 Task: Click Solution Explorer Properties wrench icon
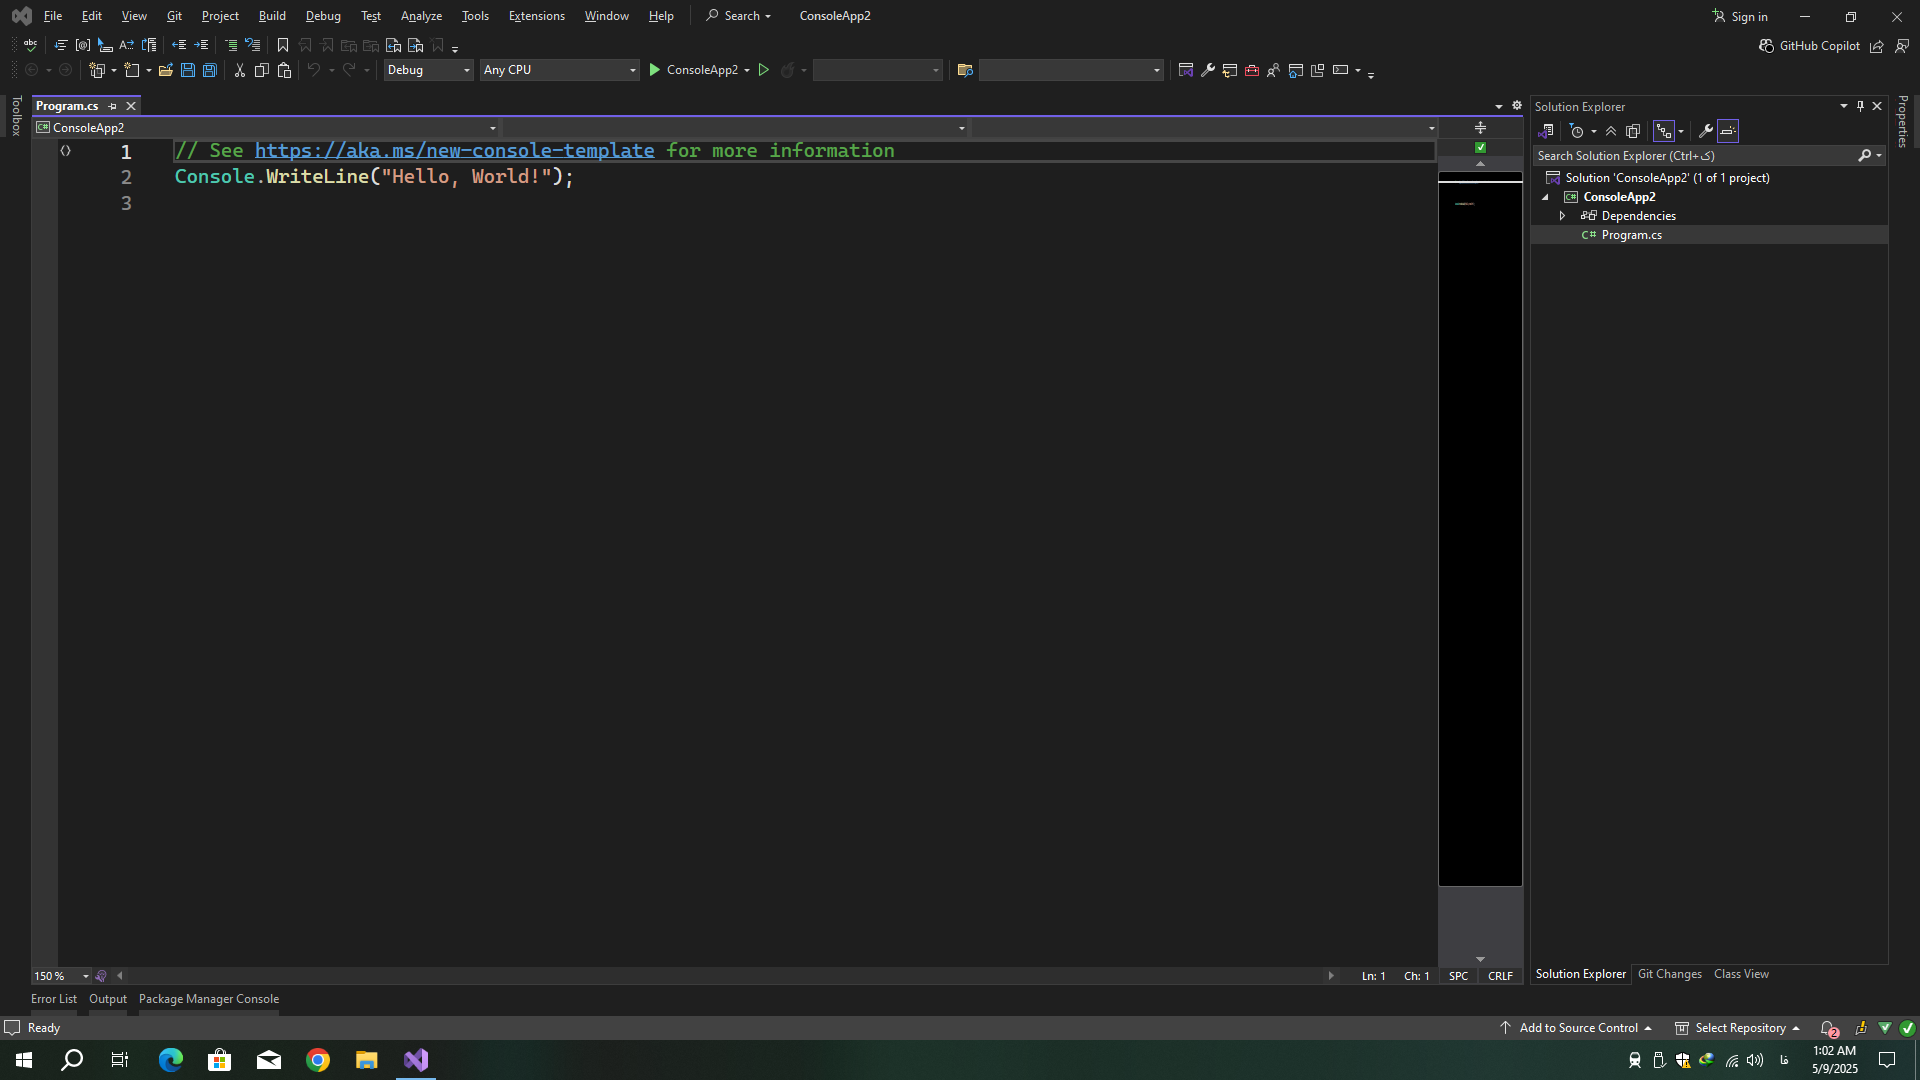[x=1706, y=131]
